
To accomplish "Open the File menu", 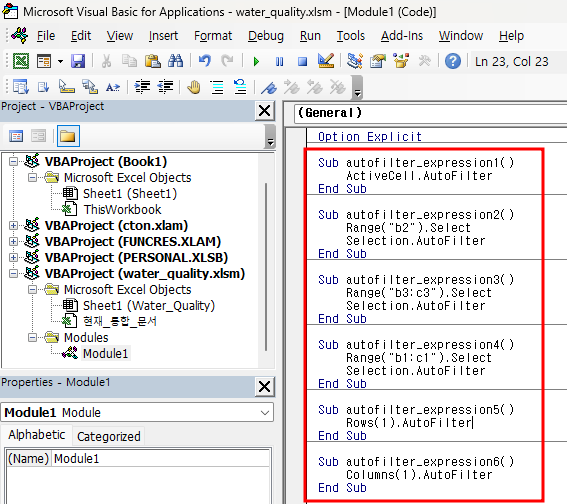I will coord(46,36).
